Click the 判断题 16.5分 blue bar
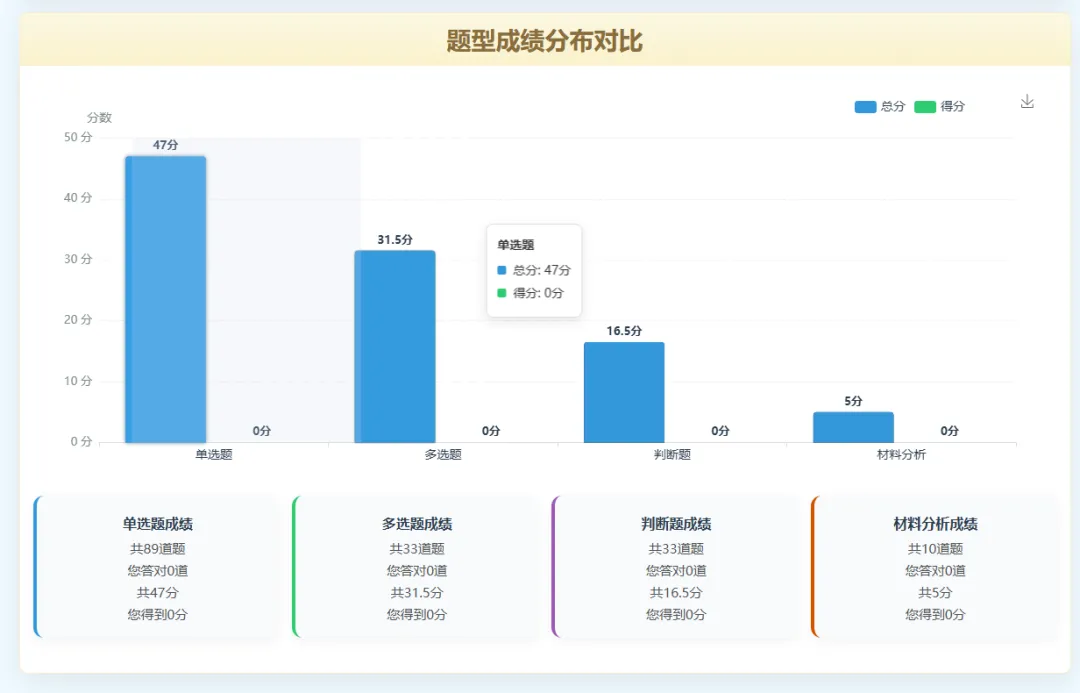Screen dimensions: 1080x693 (624, 392)
